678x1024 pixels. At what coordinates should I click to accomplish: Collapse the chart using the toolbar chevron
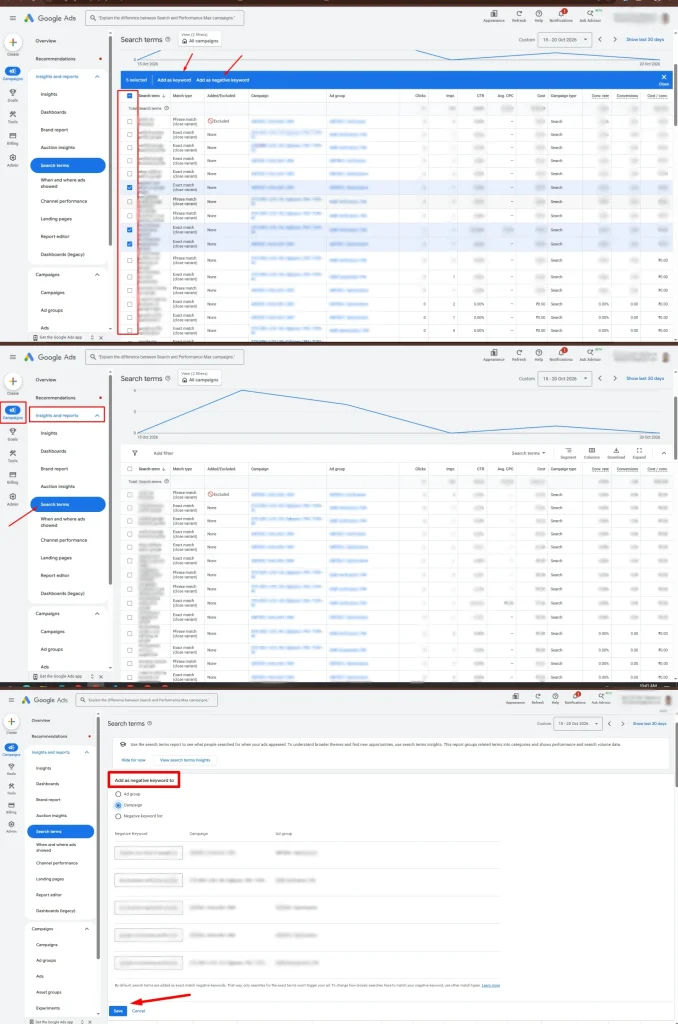point(664,453)
